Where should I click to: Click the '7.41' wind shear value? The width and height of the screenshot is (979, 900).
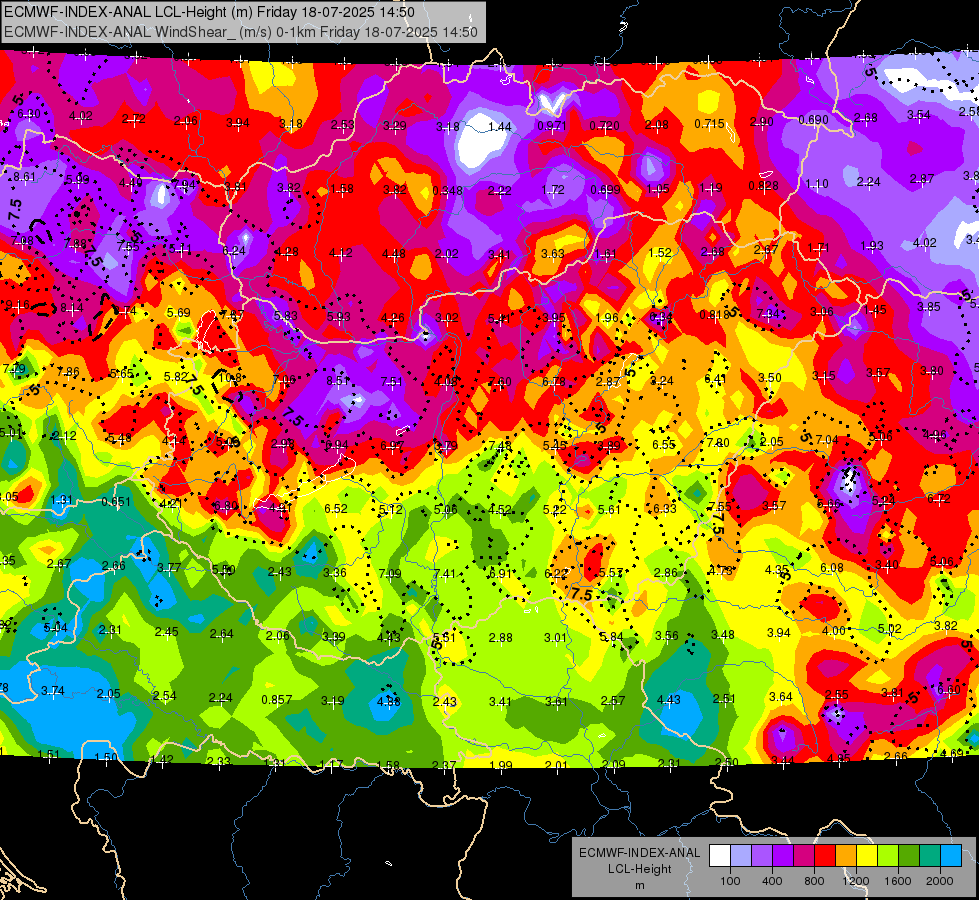pos(445,573)
